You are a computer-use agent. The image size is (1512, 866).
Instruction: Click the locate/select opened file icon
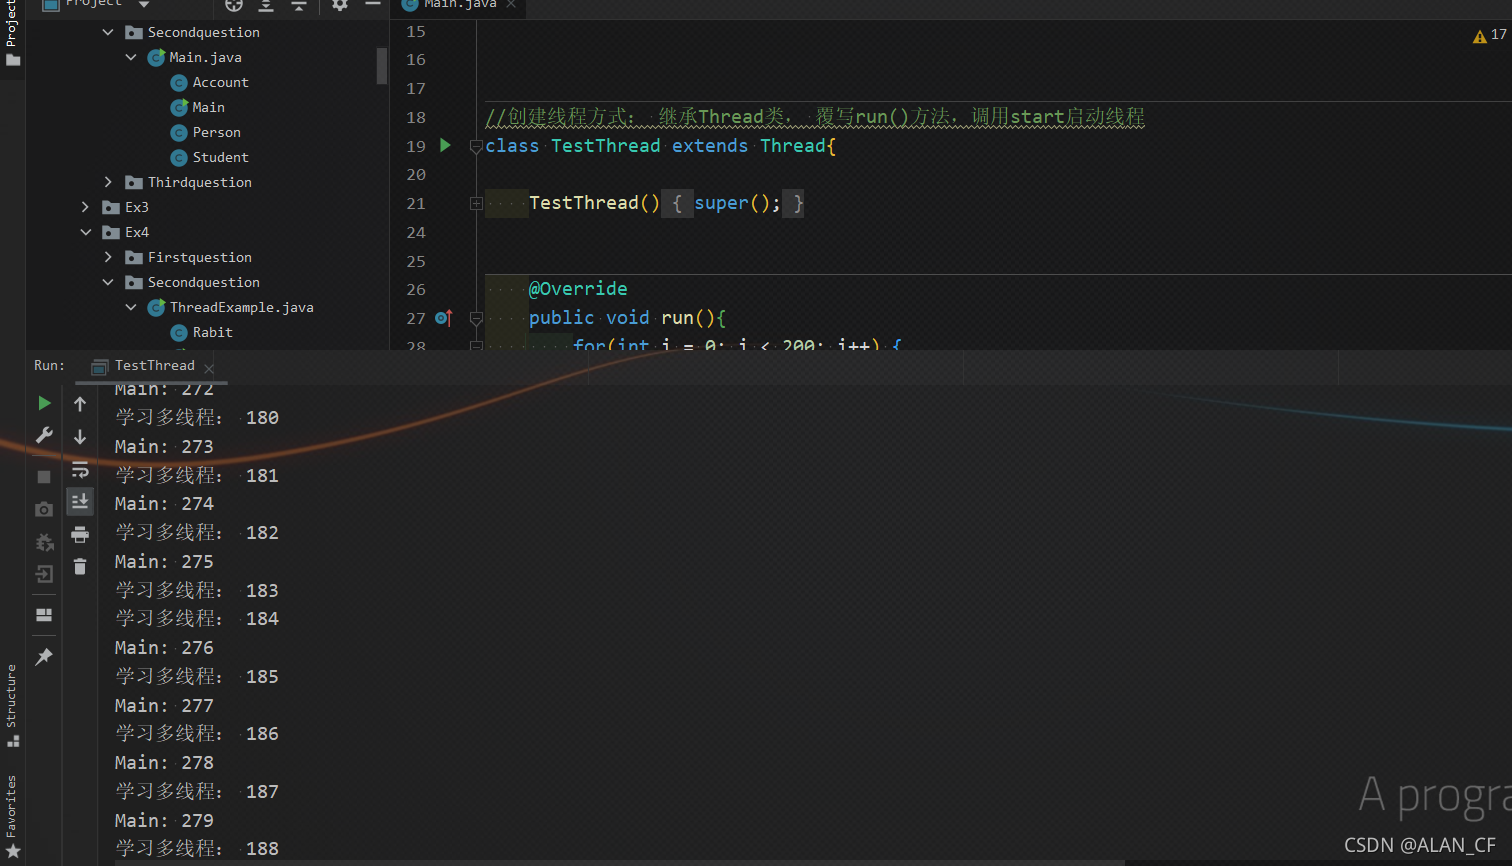tap(234, 5)
